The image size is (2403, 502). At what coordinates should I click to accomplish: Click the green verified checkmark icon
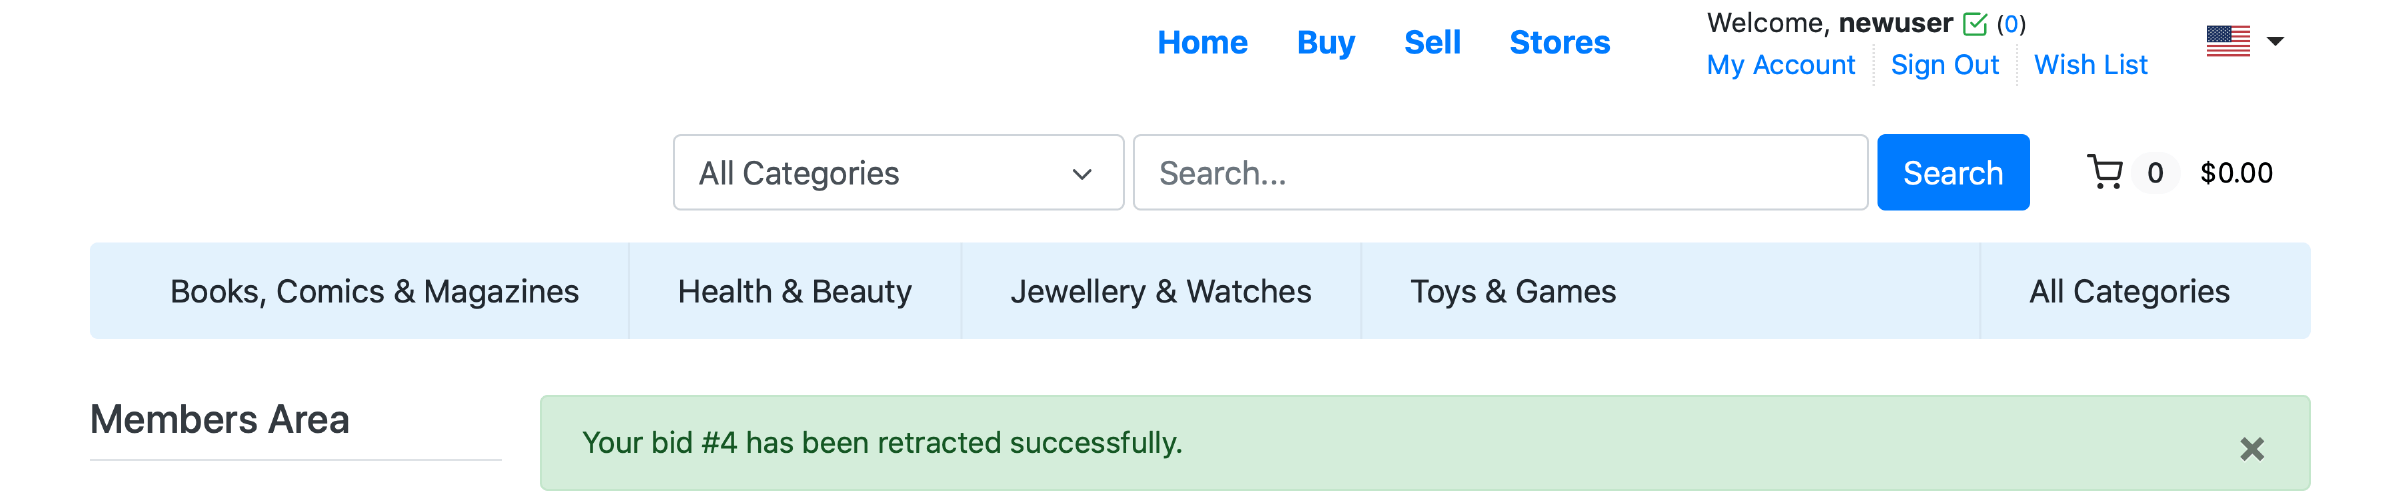coord(1975,24)
